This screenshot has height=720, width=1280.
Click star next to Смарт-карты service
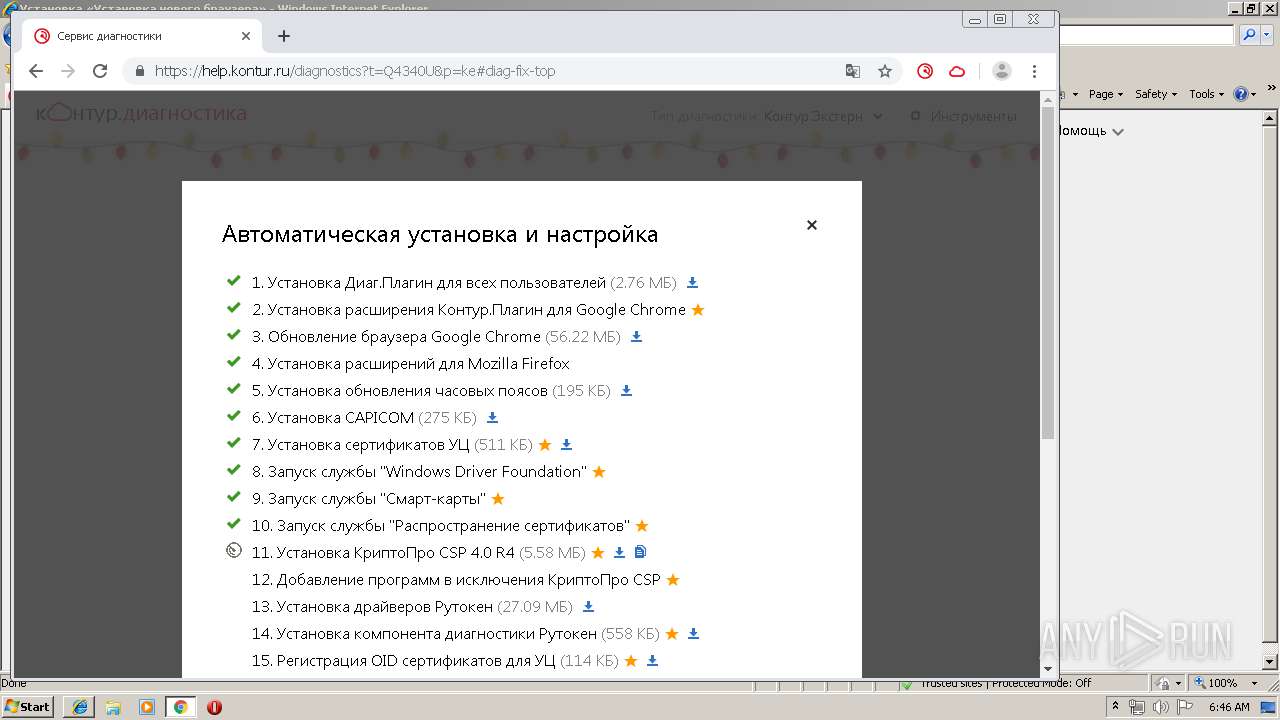coord(498,499)
